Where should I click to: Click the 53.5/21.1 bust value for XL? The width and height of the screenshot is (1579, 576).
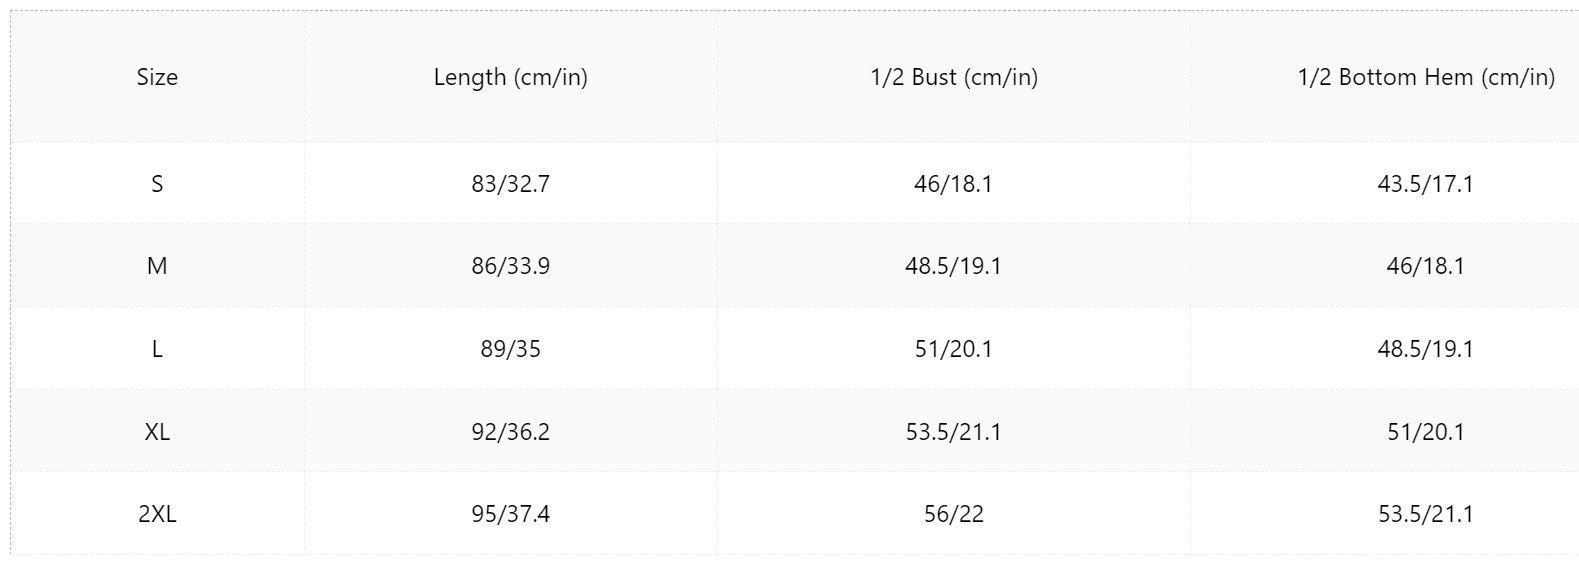click(954, 432)
